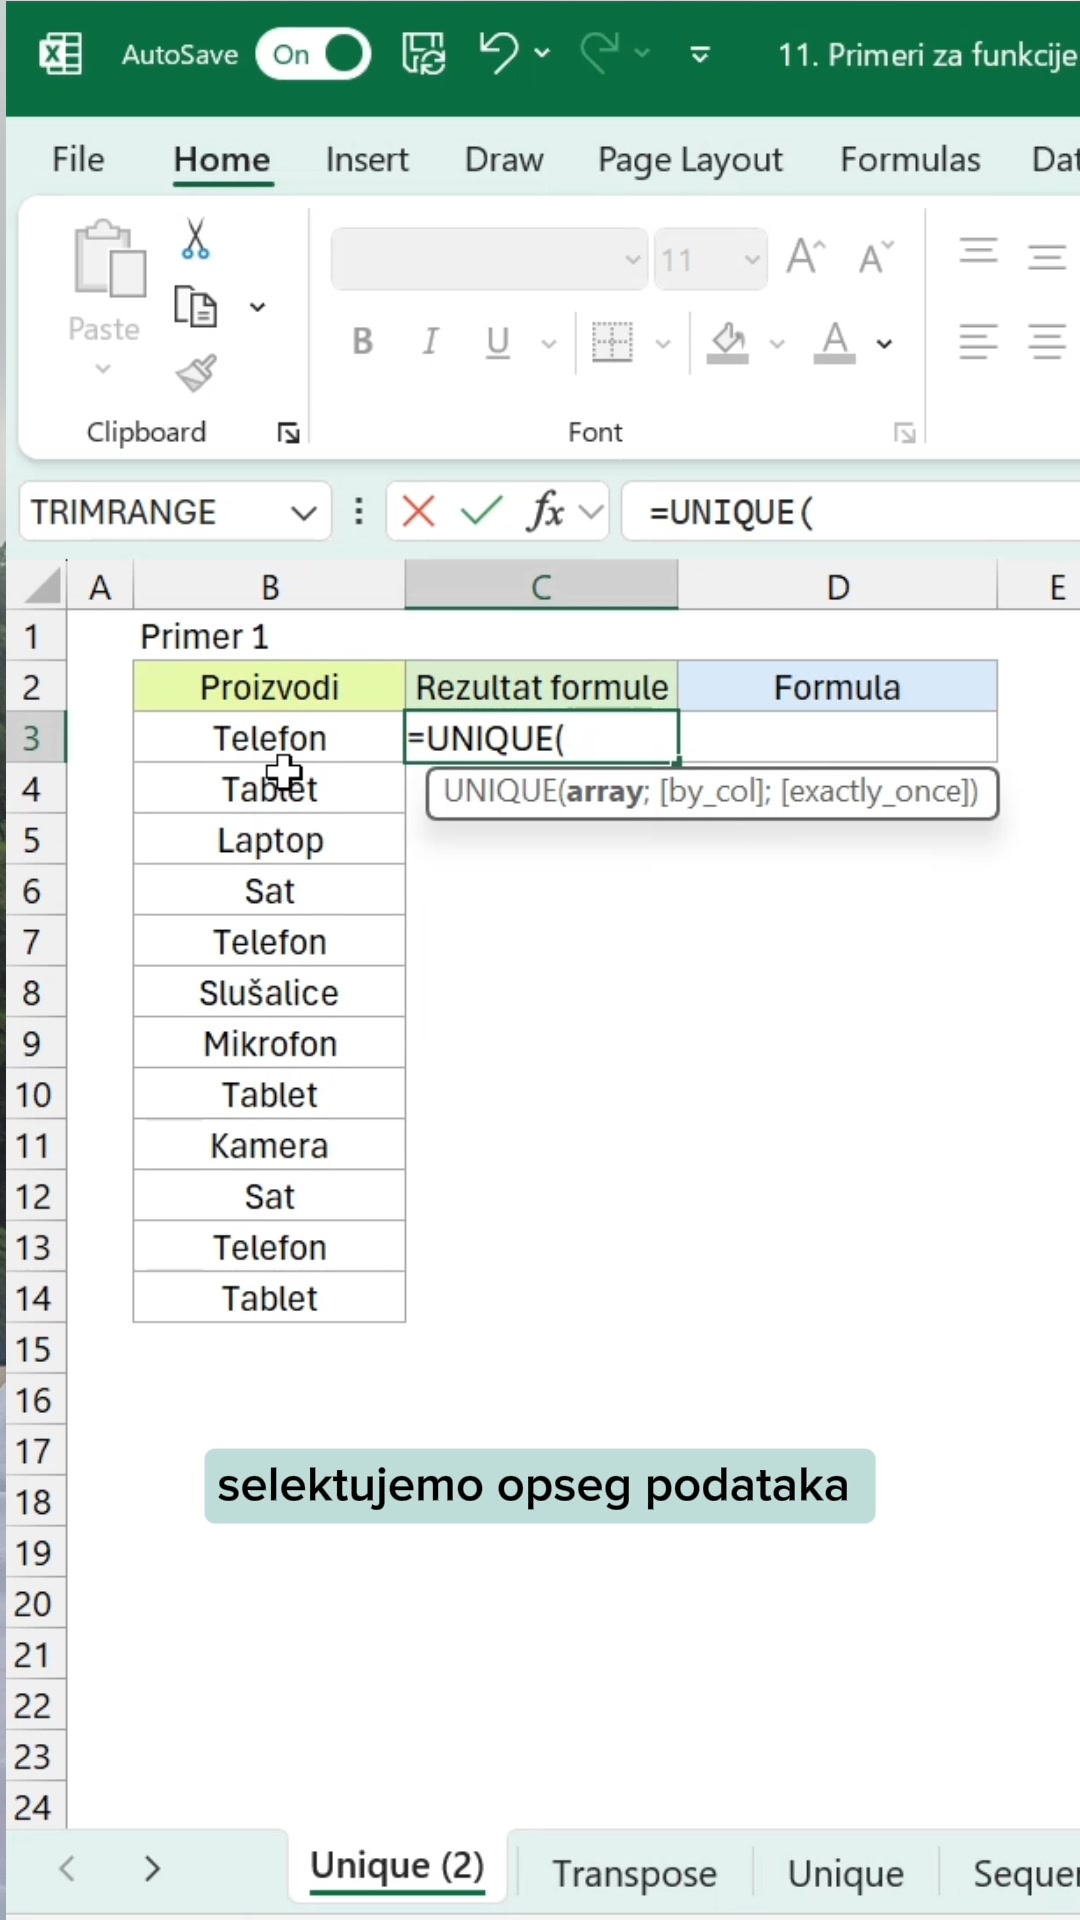Click the Cut scissors icon
Image resolution: width=1080 pixels, height=1920 pixels.
(x=196, y=240)
